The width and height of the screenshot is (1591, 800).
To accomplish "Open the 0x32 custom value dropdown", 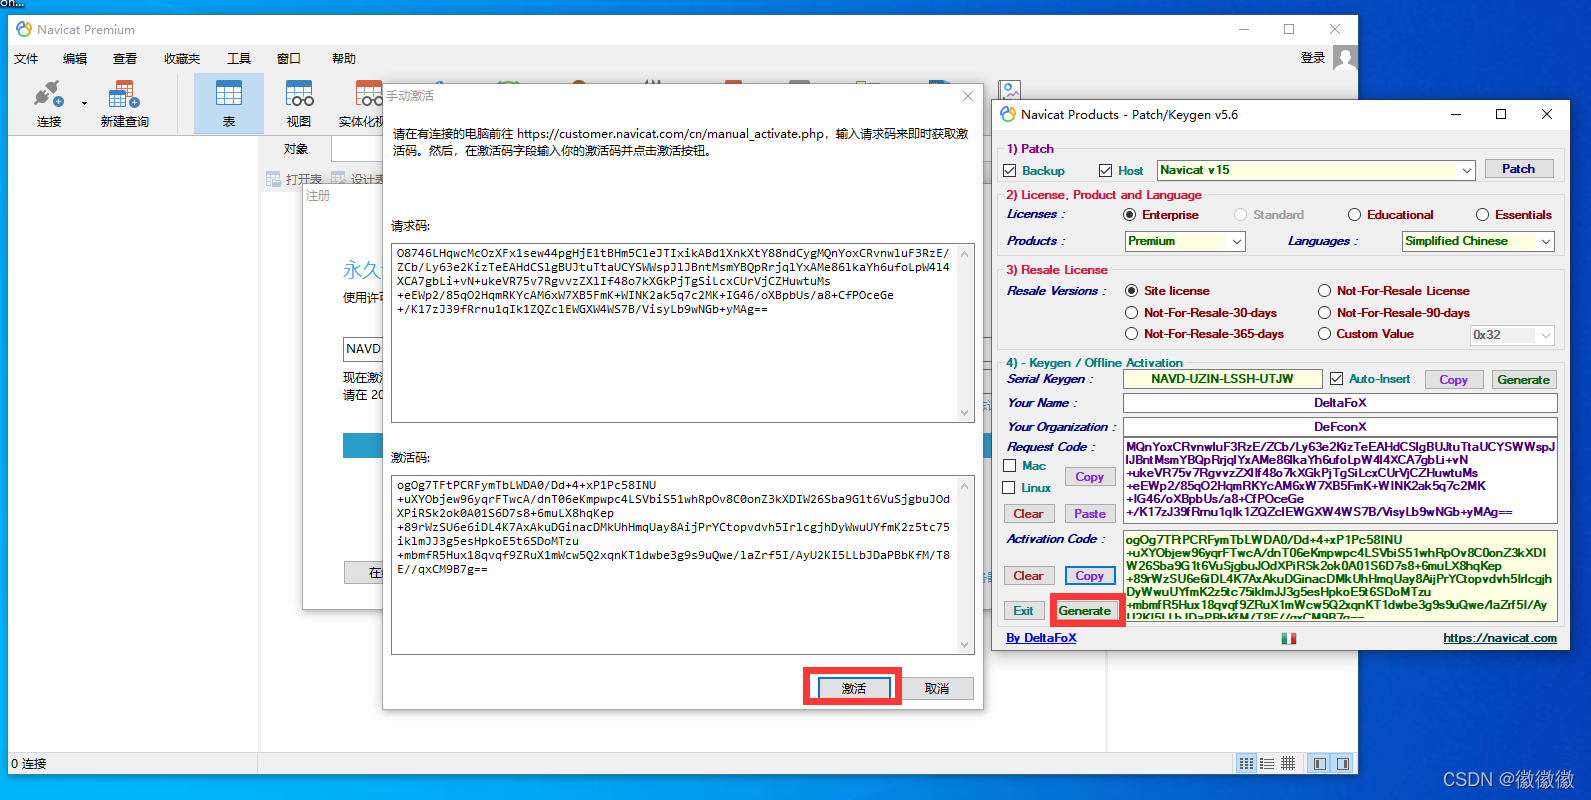I will pos(1512,335).
